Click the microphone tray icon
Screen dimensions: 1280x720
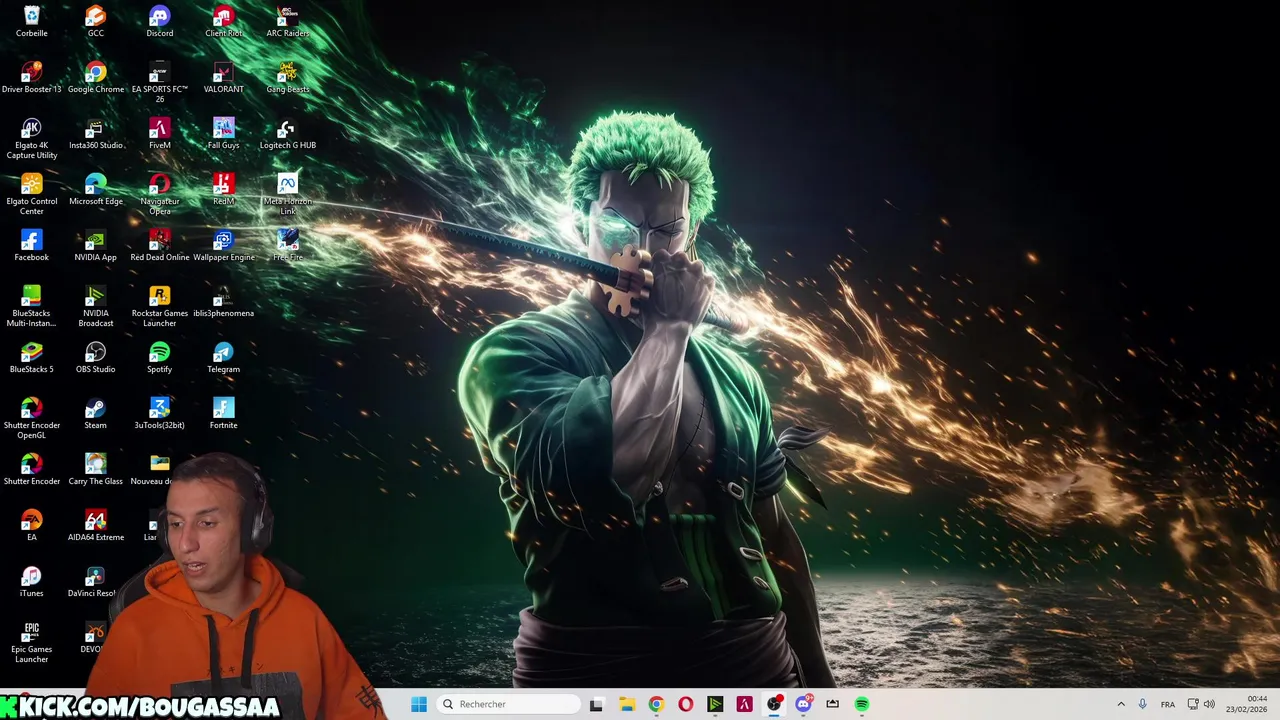coord(1142,704)
